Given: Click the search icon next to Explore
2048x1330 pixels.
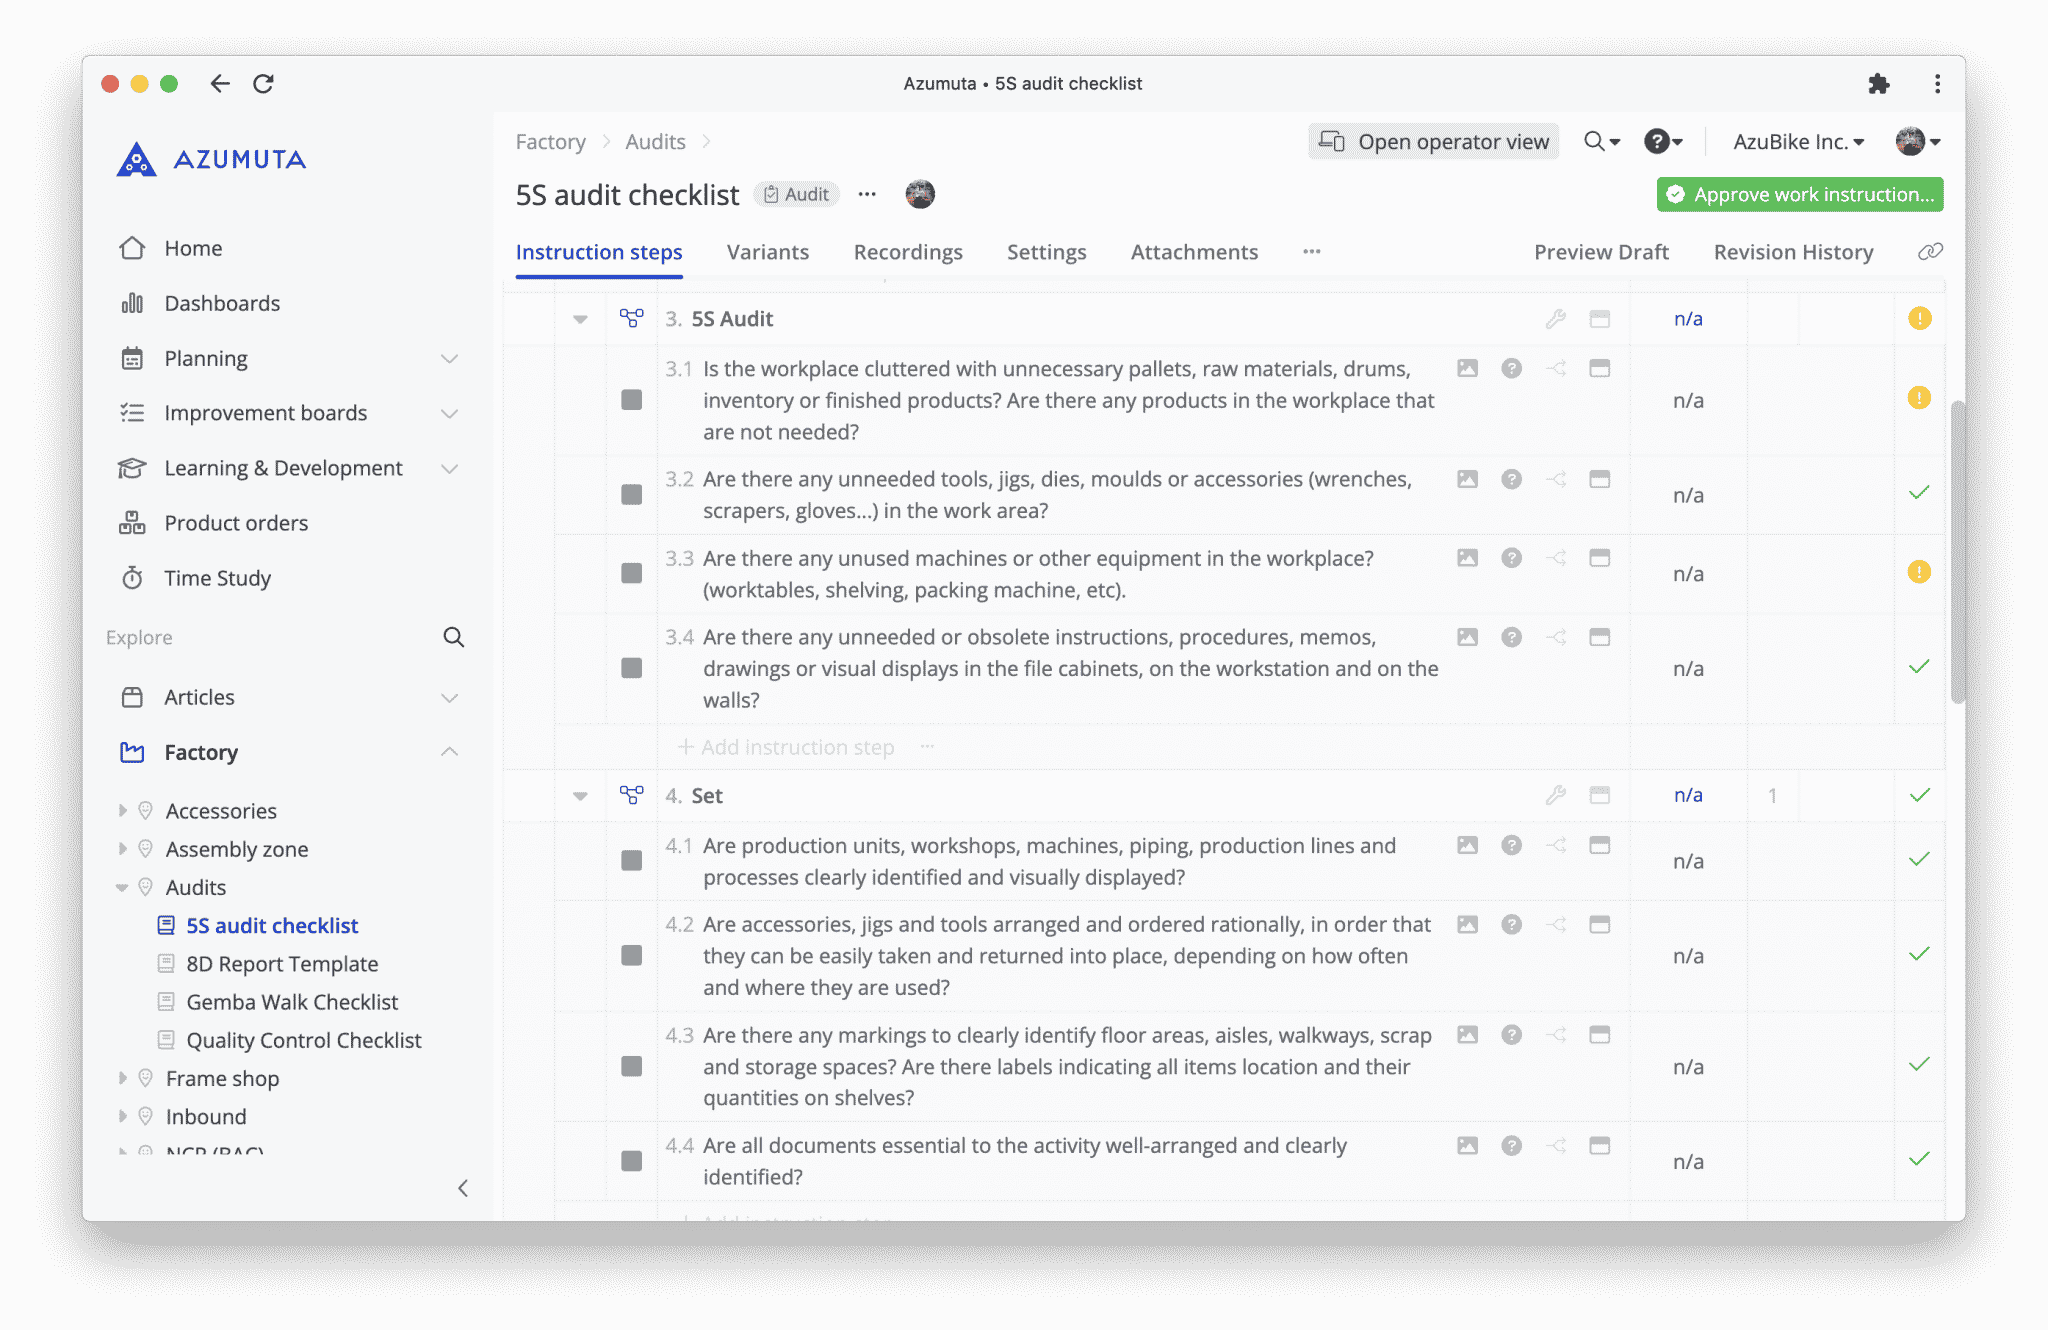Looking at the screenshot, I should (455, 637).
